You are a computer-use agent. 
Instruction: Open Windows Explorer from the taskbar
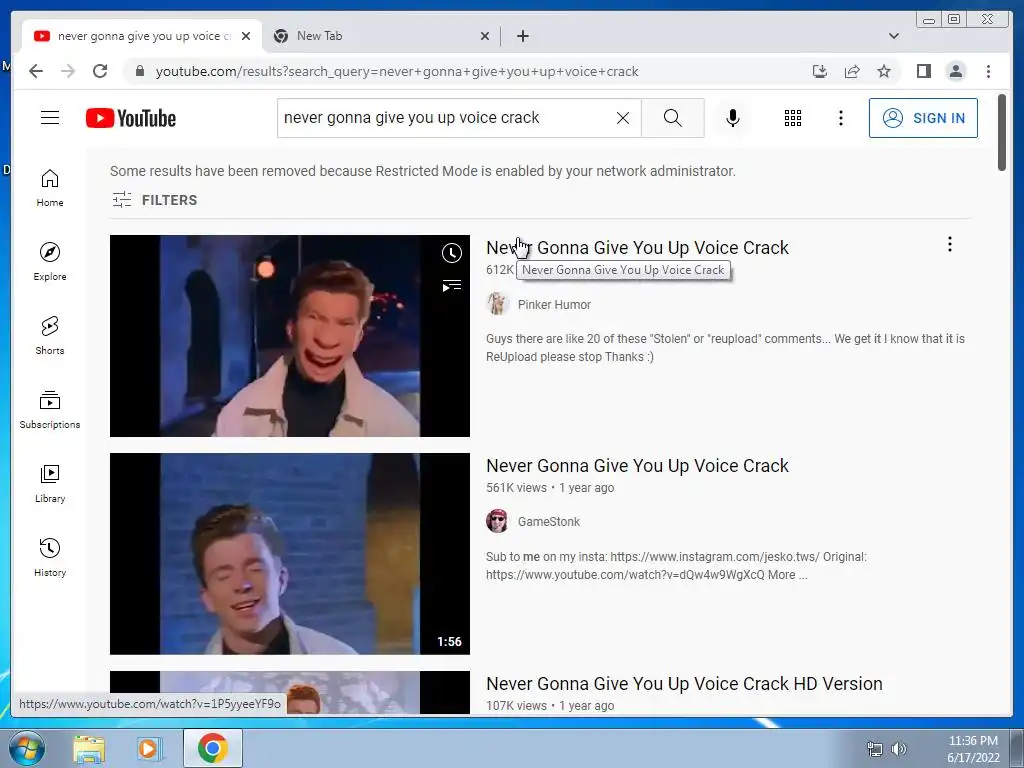point(89,748)
